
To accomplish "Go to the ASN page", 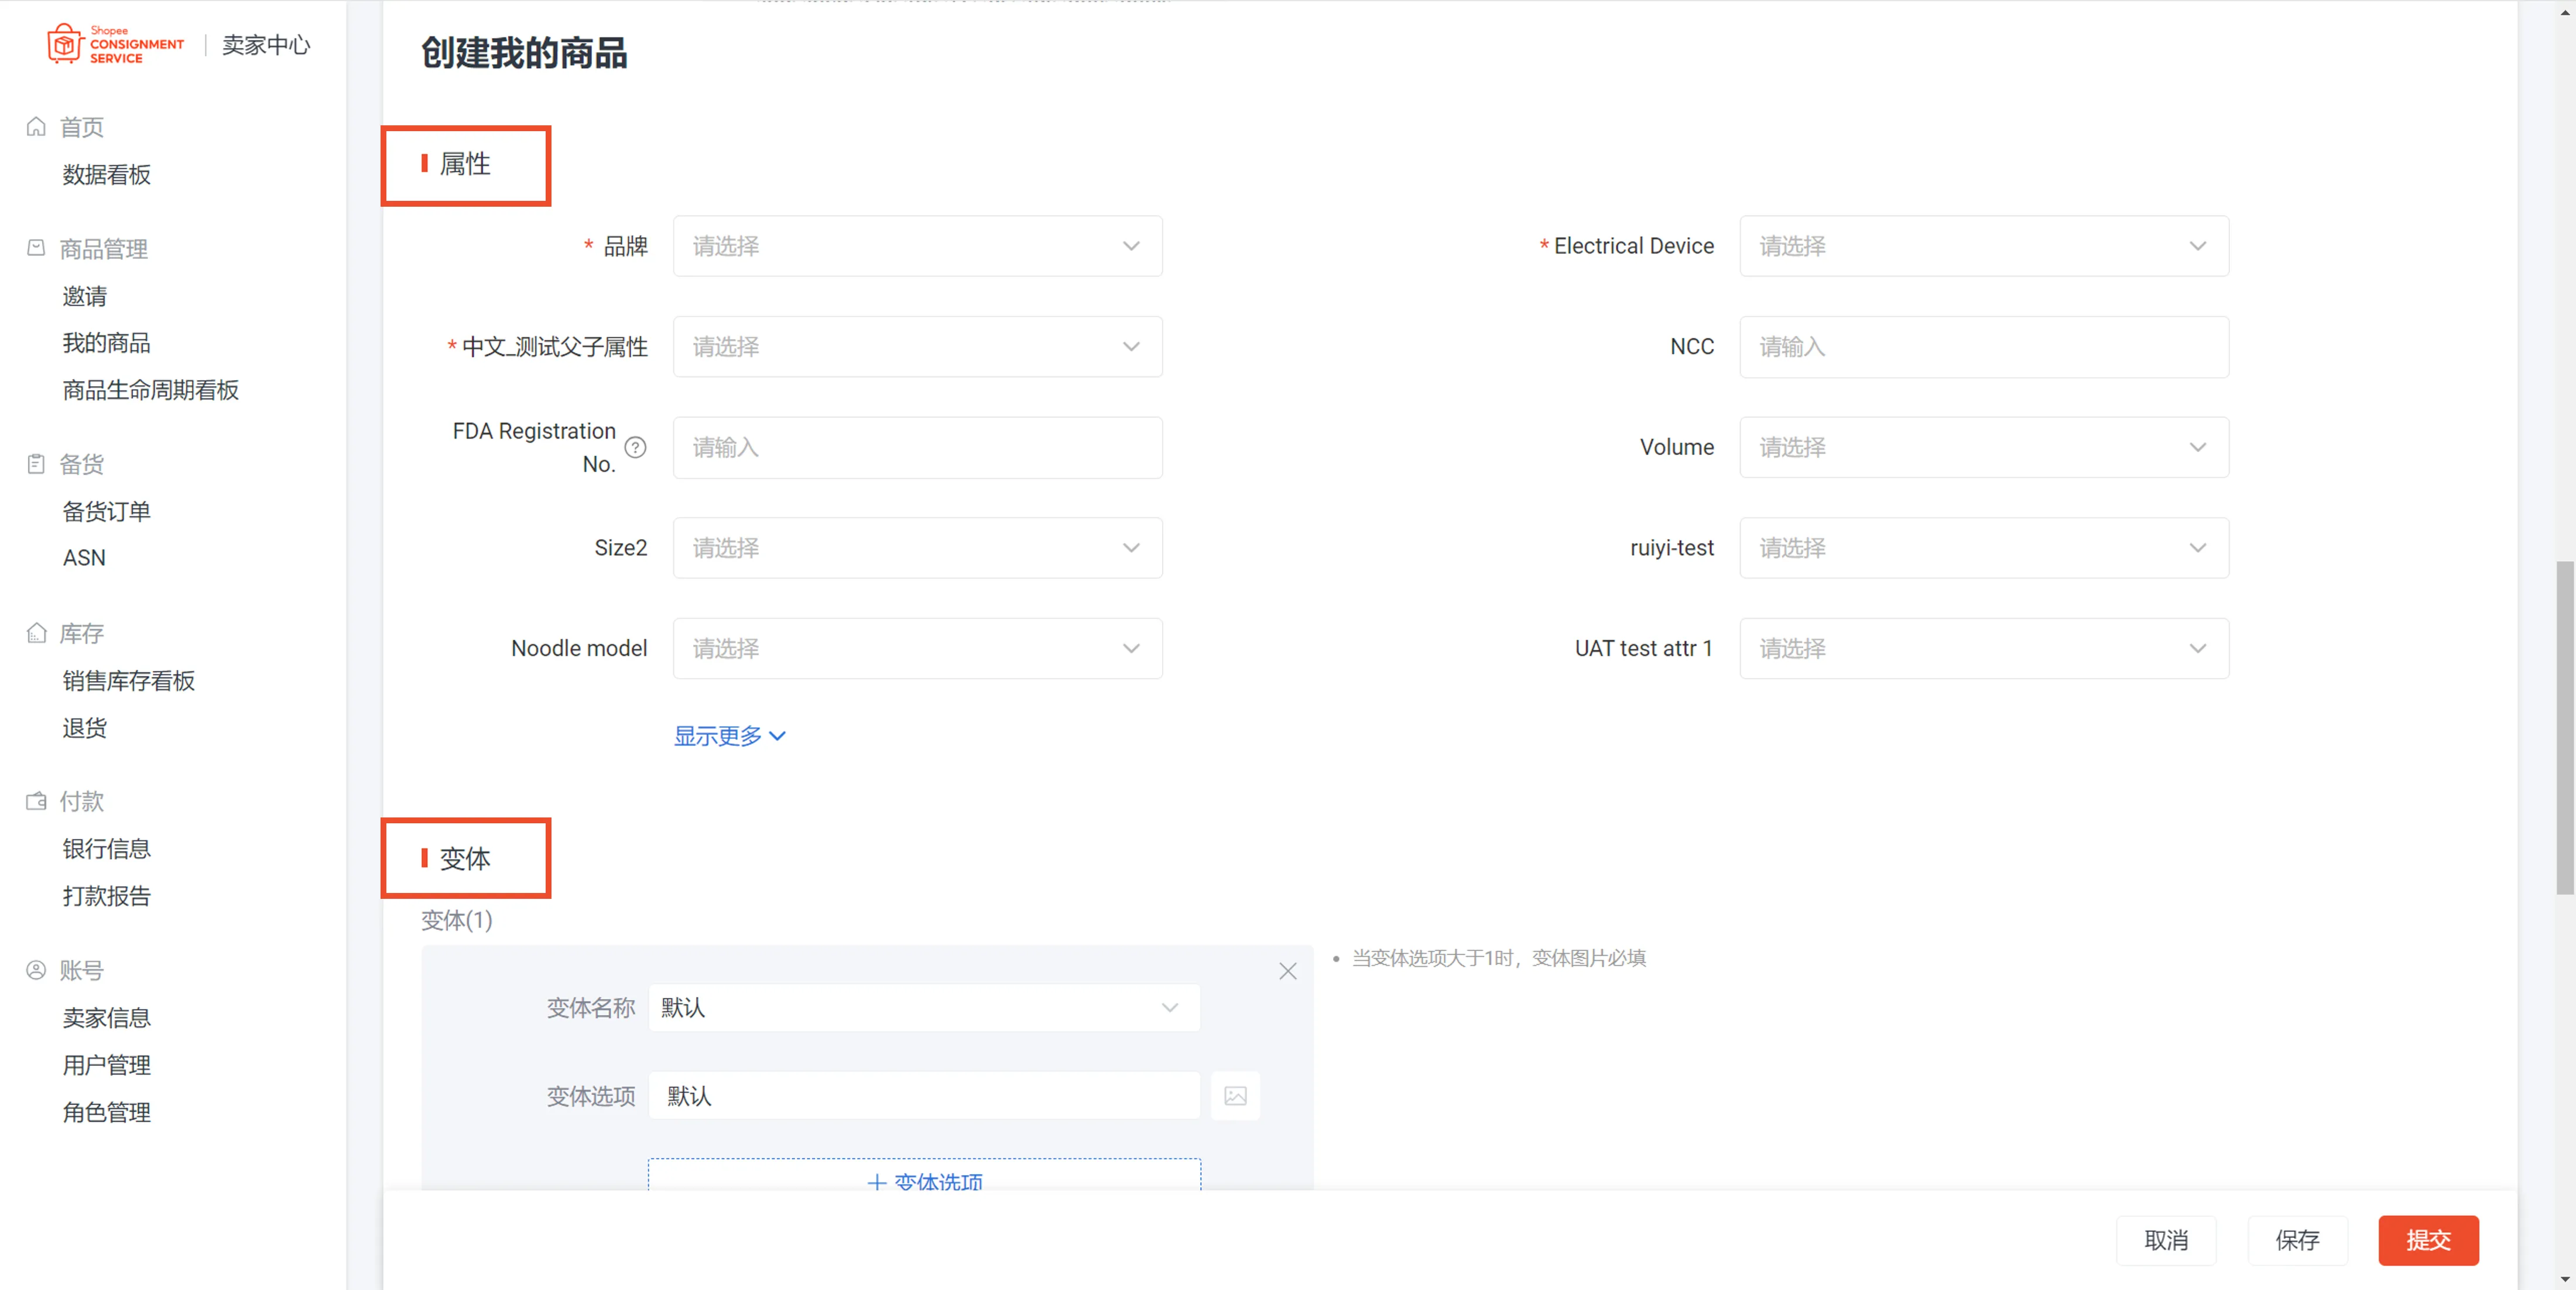I will 84,557.
